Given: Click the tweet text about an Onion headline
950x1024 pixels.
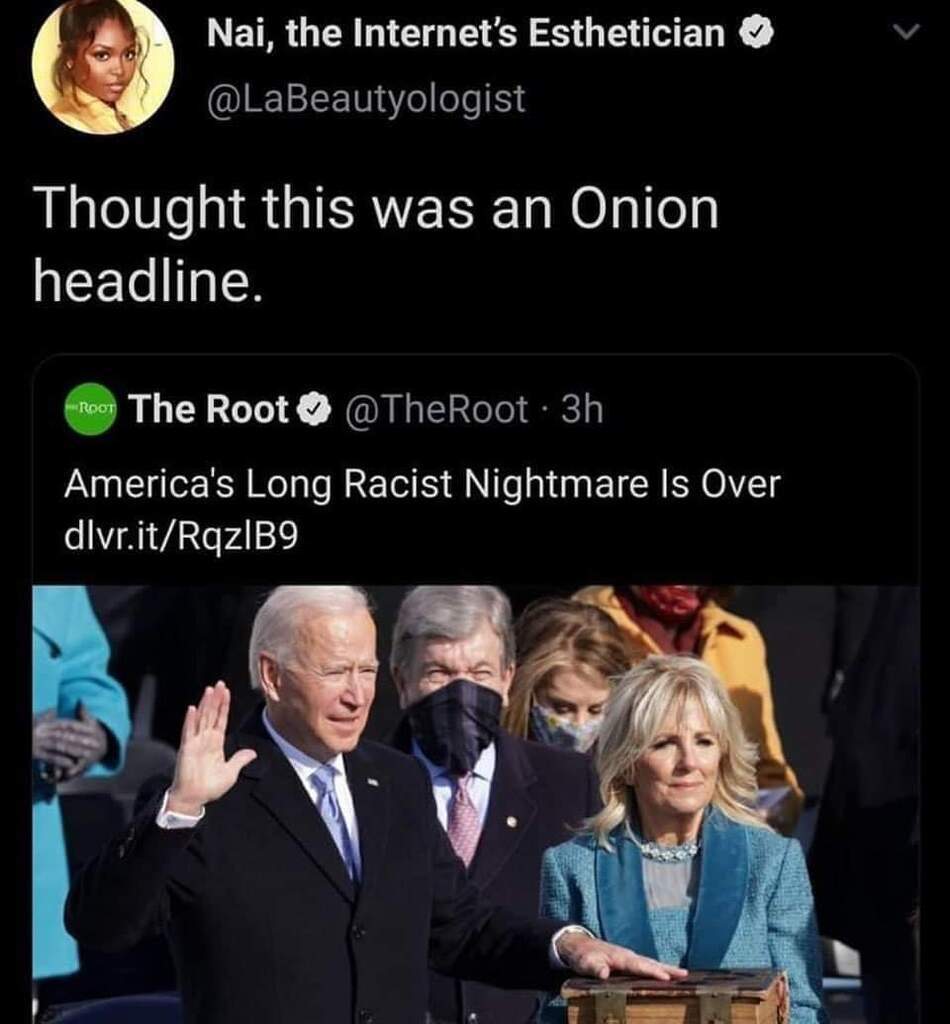Looking at the screenshot, I should click(x=375, y=245).
